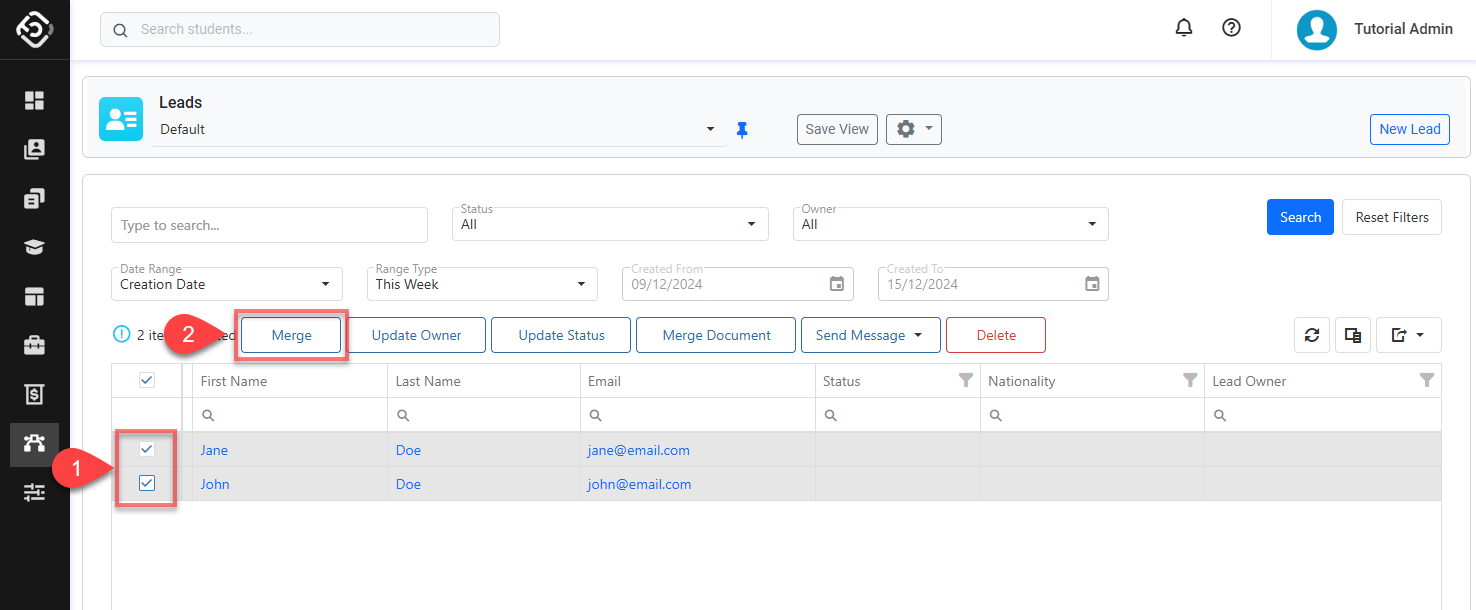This screenshot has width=1476, height=610.
Task: Open the column chooser icon
Action: click(1353, 336)
